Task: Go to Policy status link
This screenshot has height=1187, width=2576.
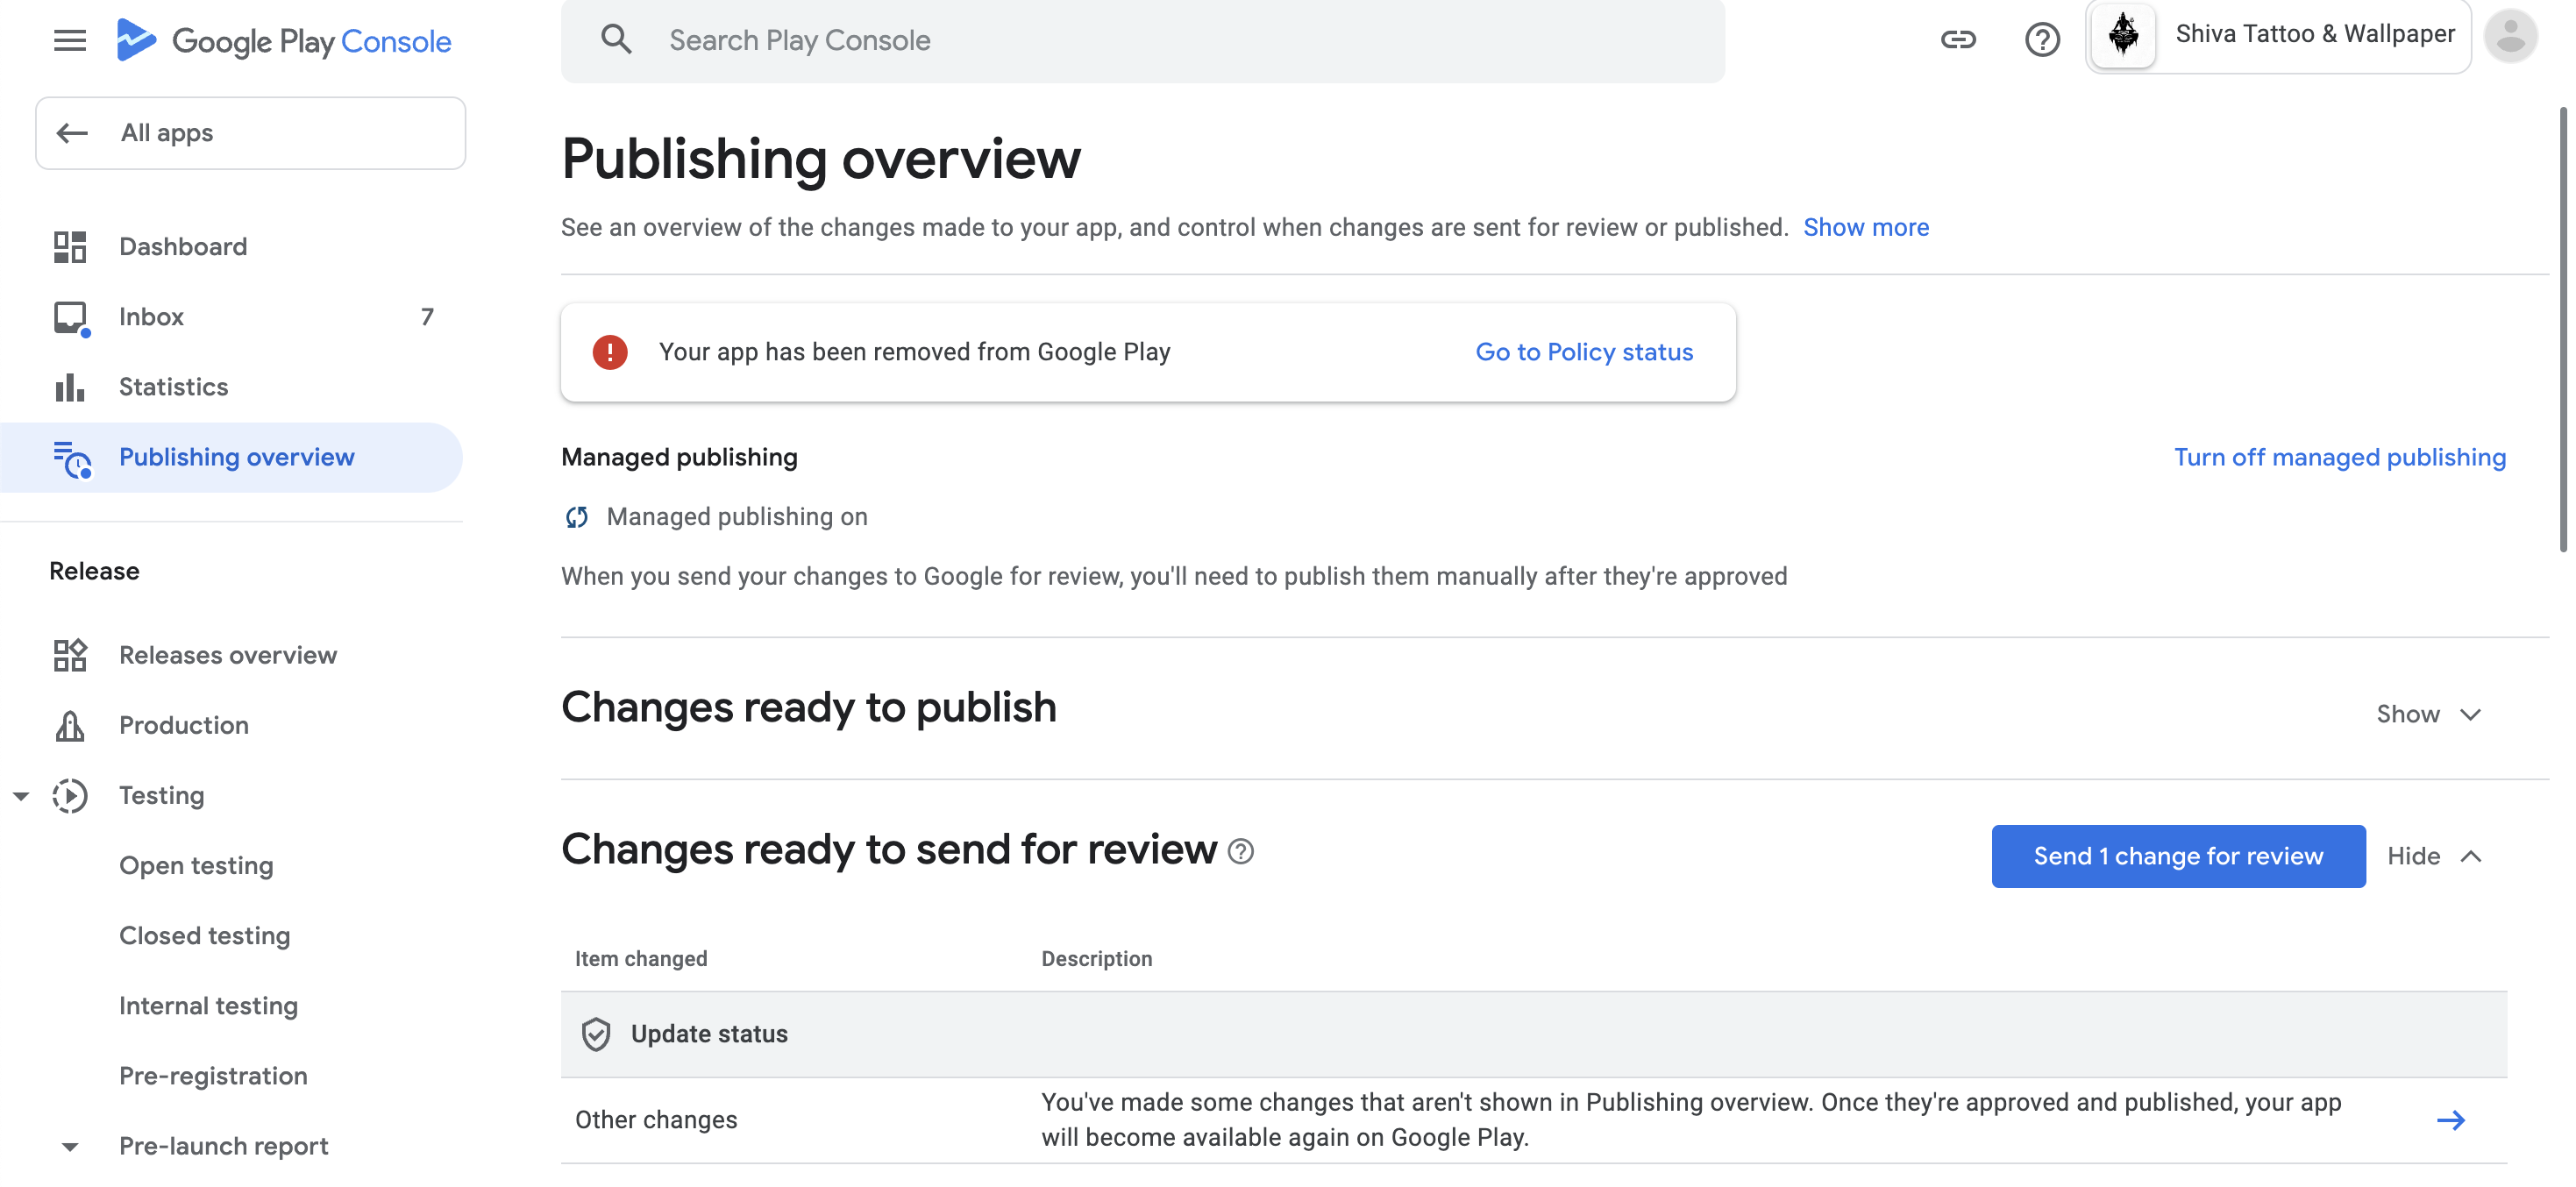Action: pos(1583,352)
